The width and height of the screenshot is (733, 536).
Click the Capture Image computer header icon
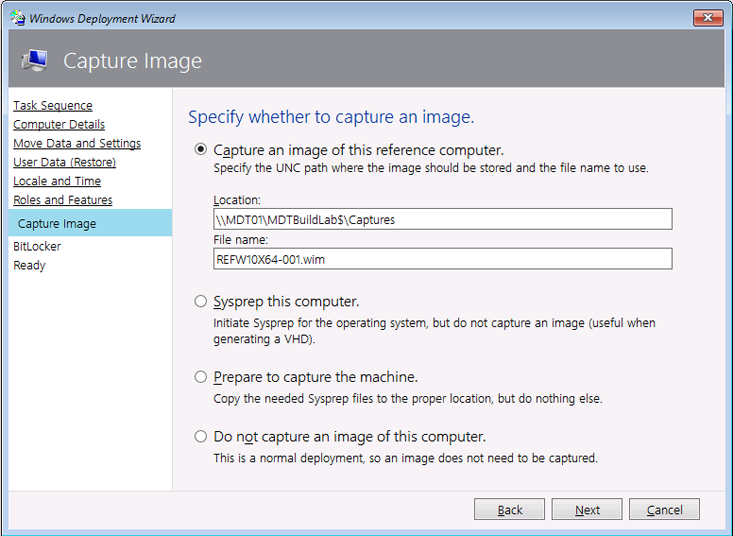coord(34,61)
